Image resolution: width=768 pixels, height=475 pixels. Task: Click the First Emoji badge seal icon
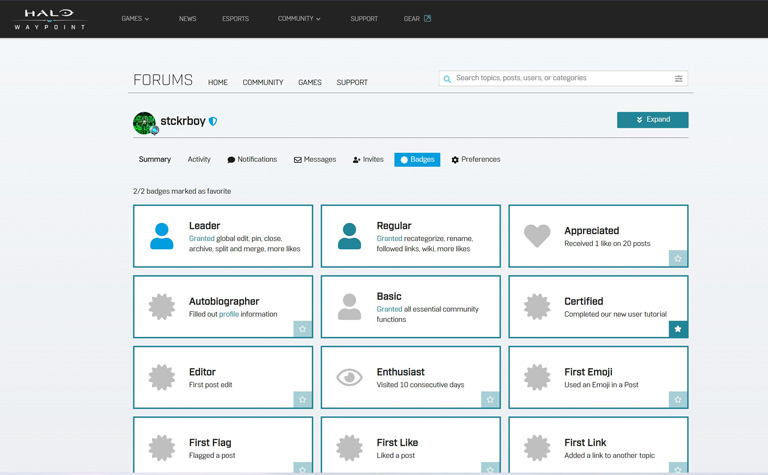pyautogui.click(x=537, y=377)
